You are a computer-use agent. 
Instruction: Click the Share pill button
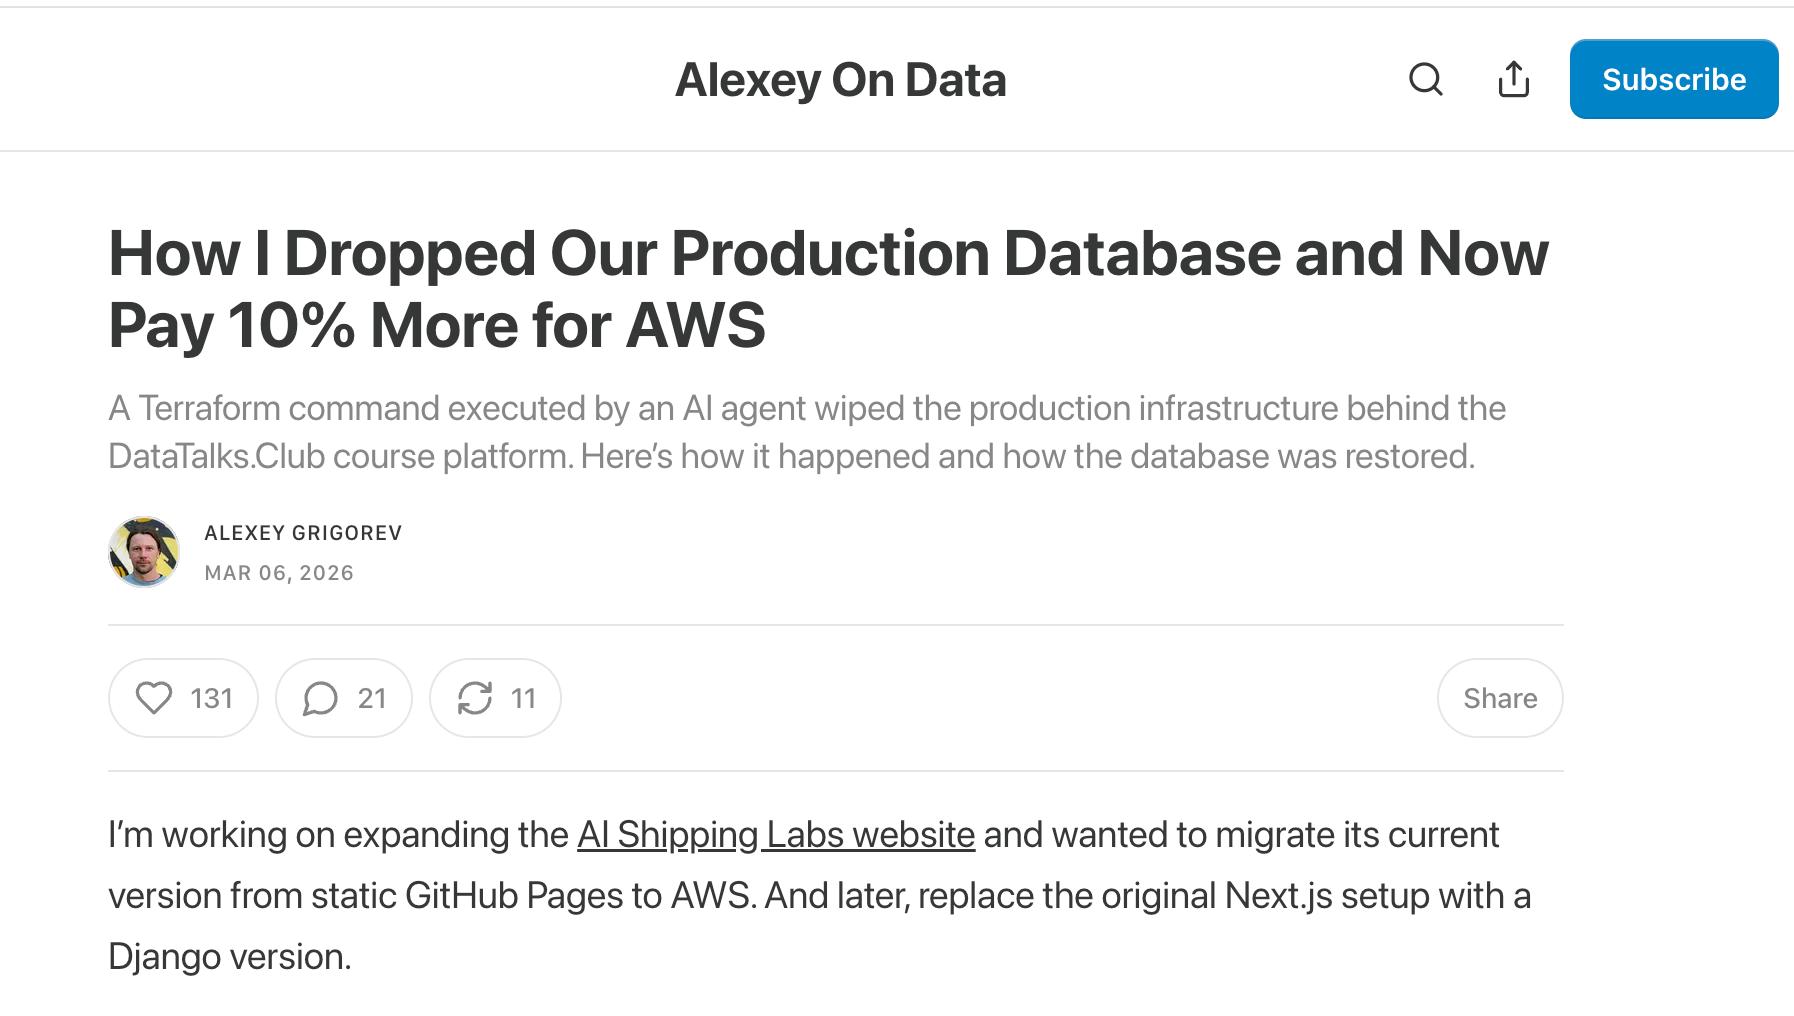(1499, 698)
